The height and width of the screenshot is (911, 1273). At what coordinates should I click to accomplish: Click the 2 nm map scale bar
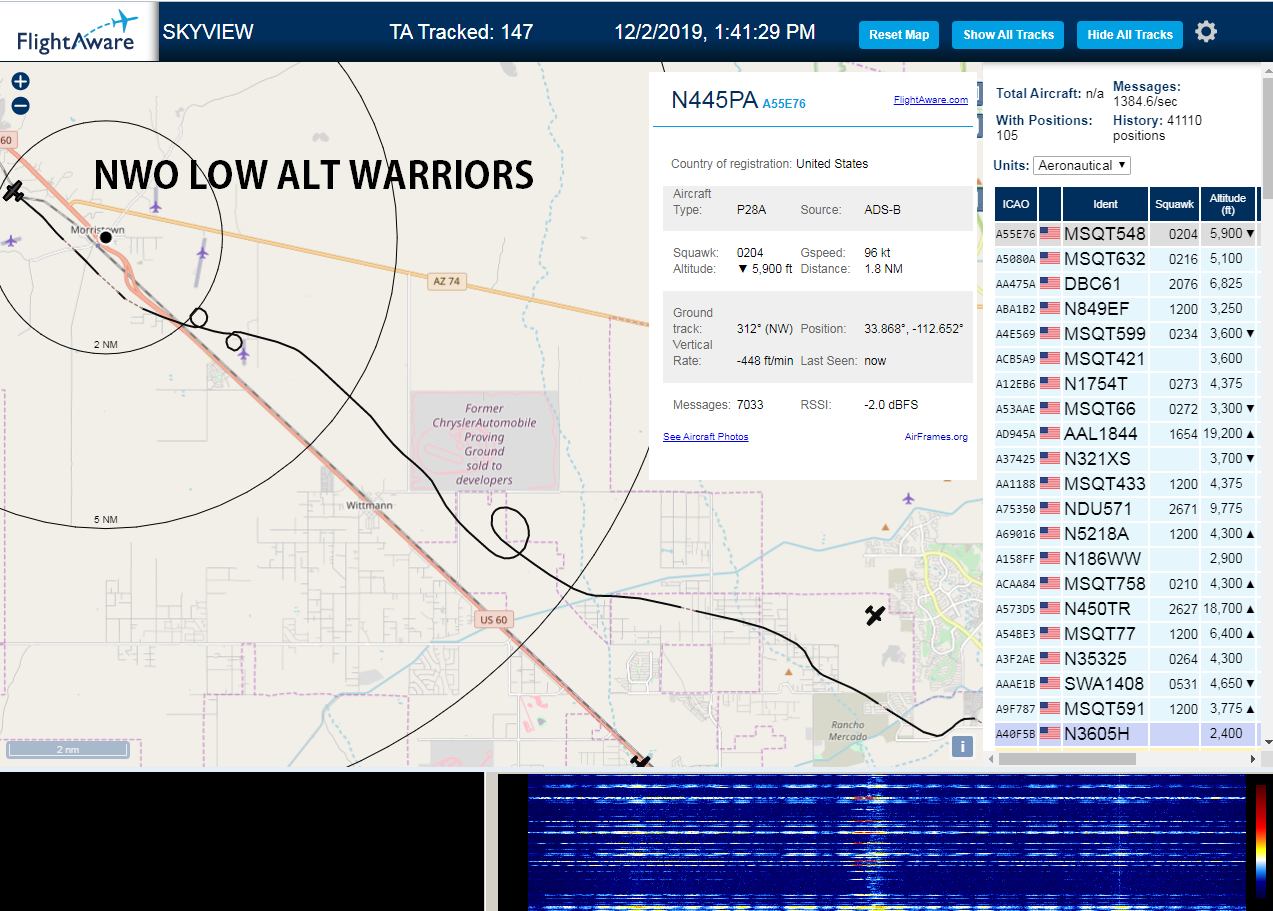coord(67,749)
